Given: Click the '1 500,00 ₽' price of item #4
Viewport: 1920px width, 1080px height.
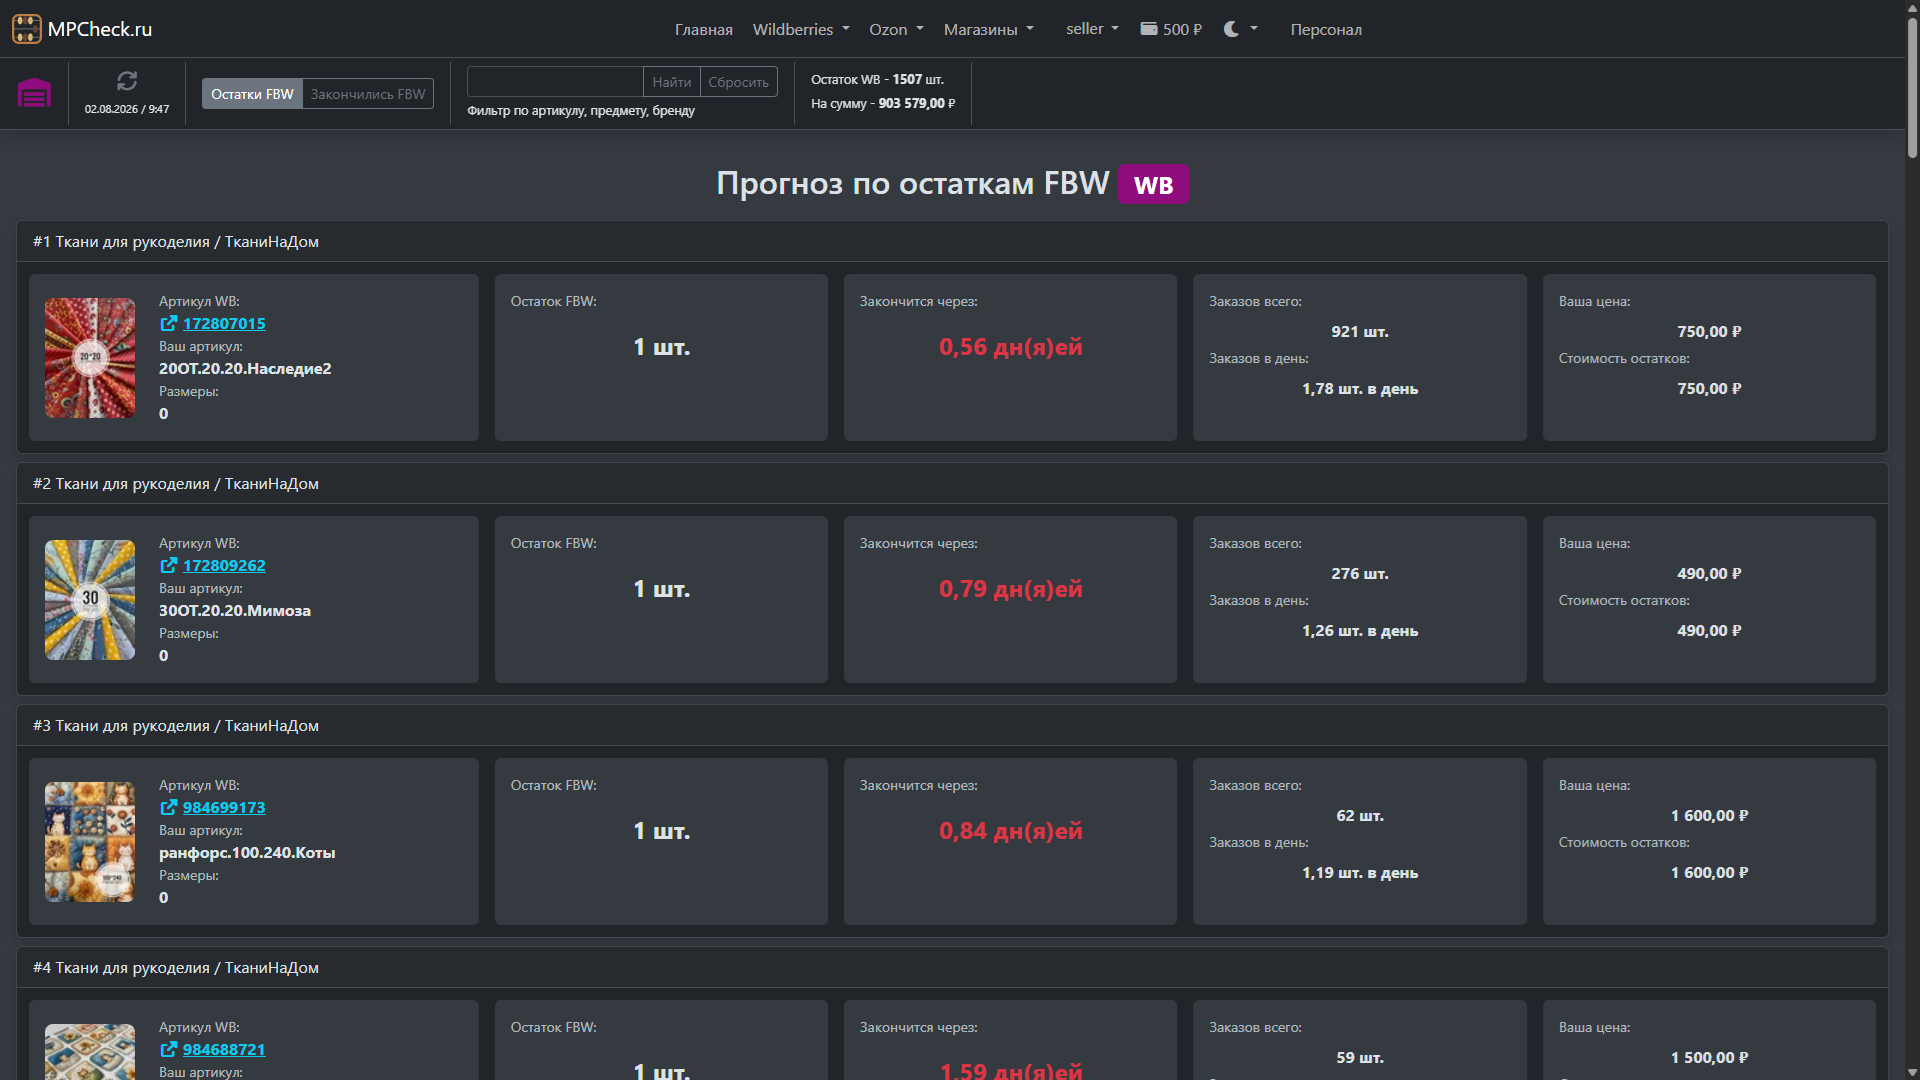Looking at the screenshot, I should coord(1709,1057).
